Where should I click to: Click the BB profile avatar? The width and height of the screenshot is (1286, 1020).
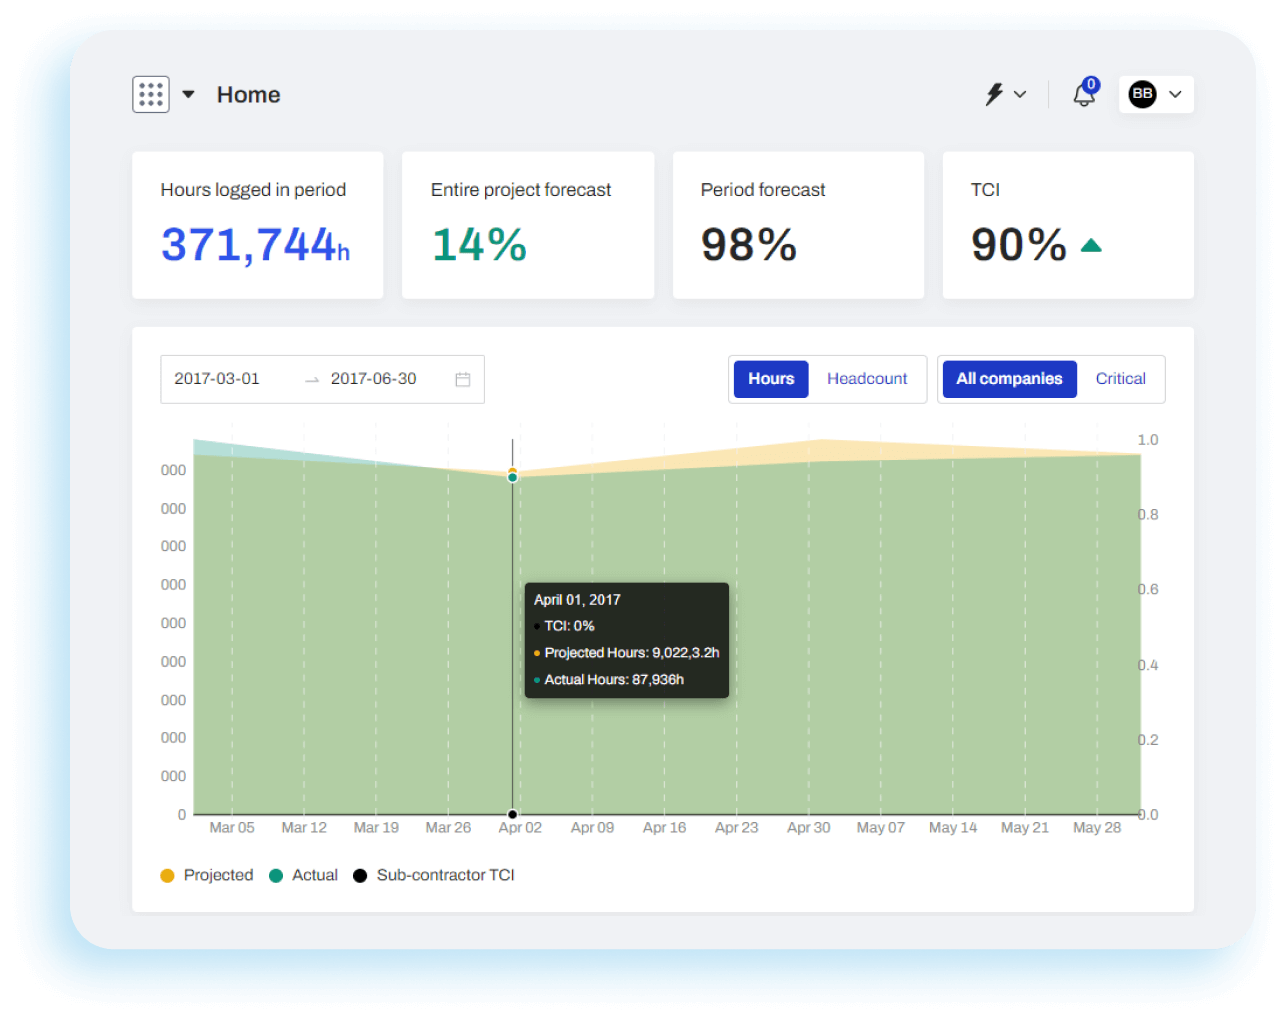point(1142,94)
